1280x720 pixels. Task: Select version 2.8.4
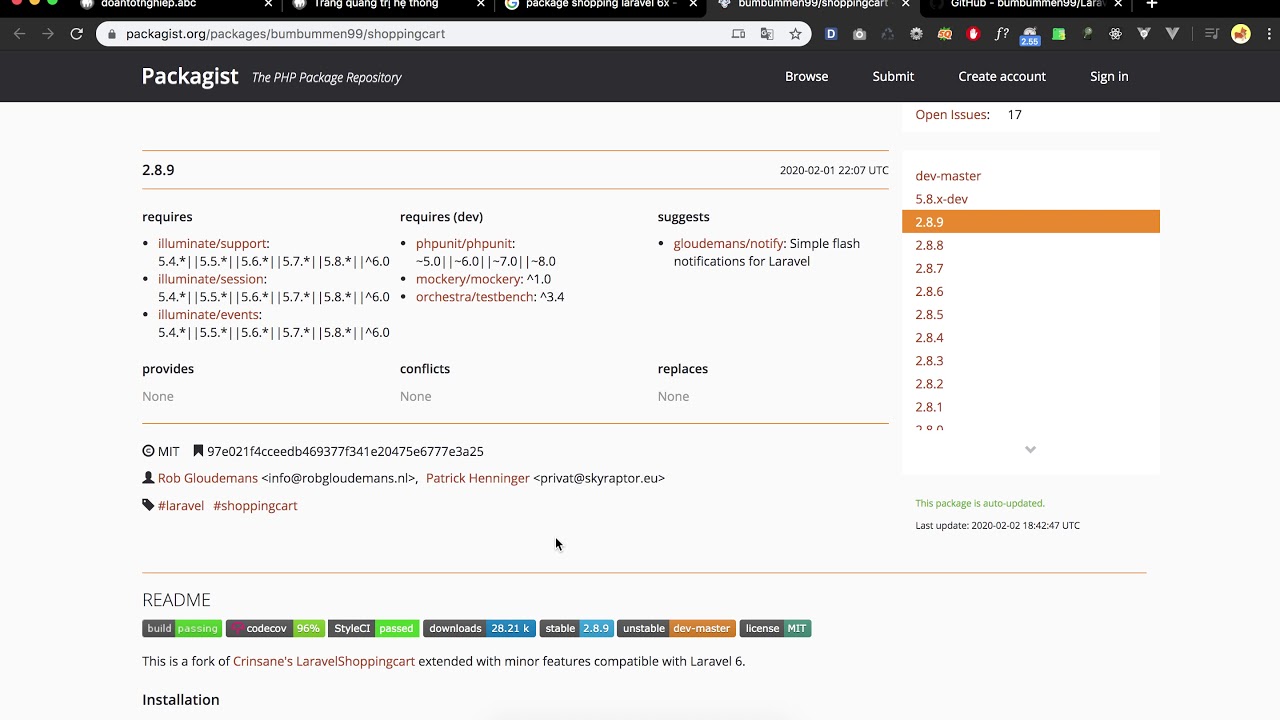[929, 337]
